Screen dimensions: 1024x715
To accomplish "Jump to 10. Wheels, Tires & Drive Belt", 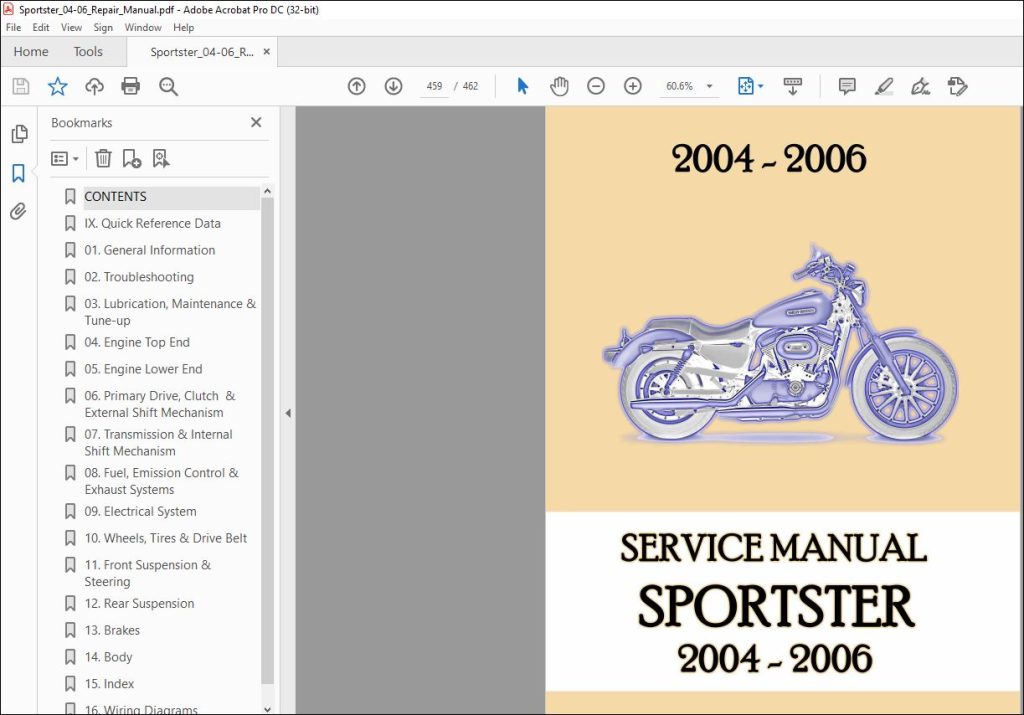I will [x=166, y=538].
